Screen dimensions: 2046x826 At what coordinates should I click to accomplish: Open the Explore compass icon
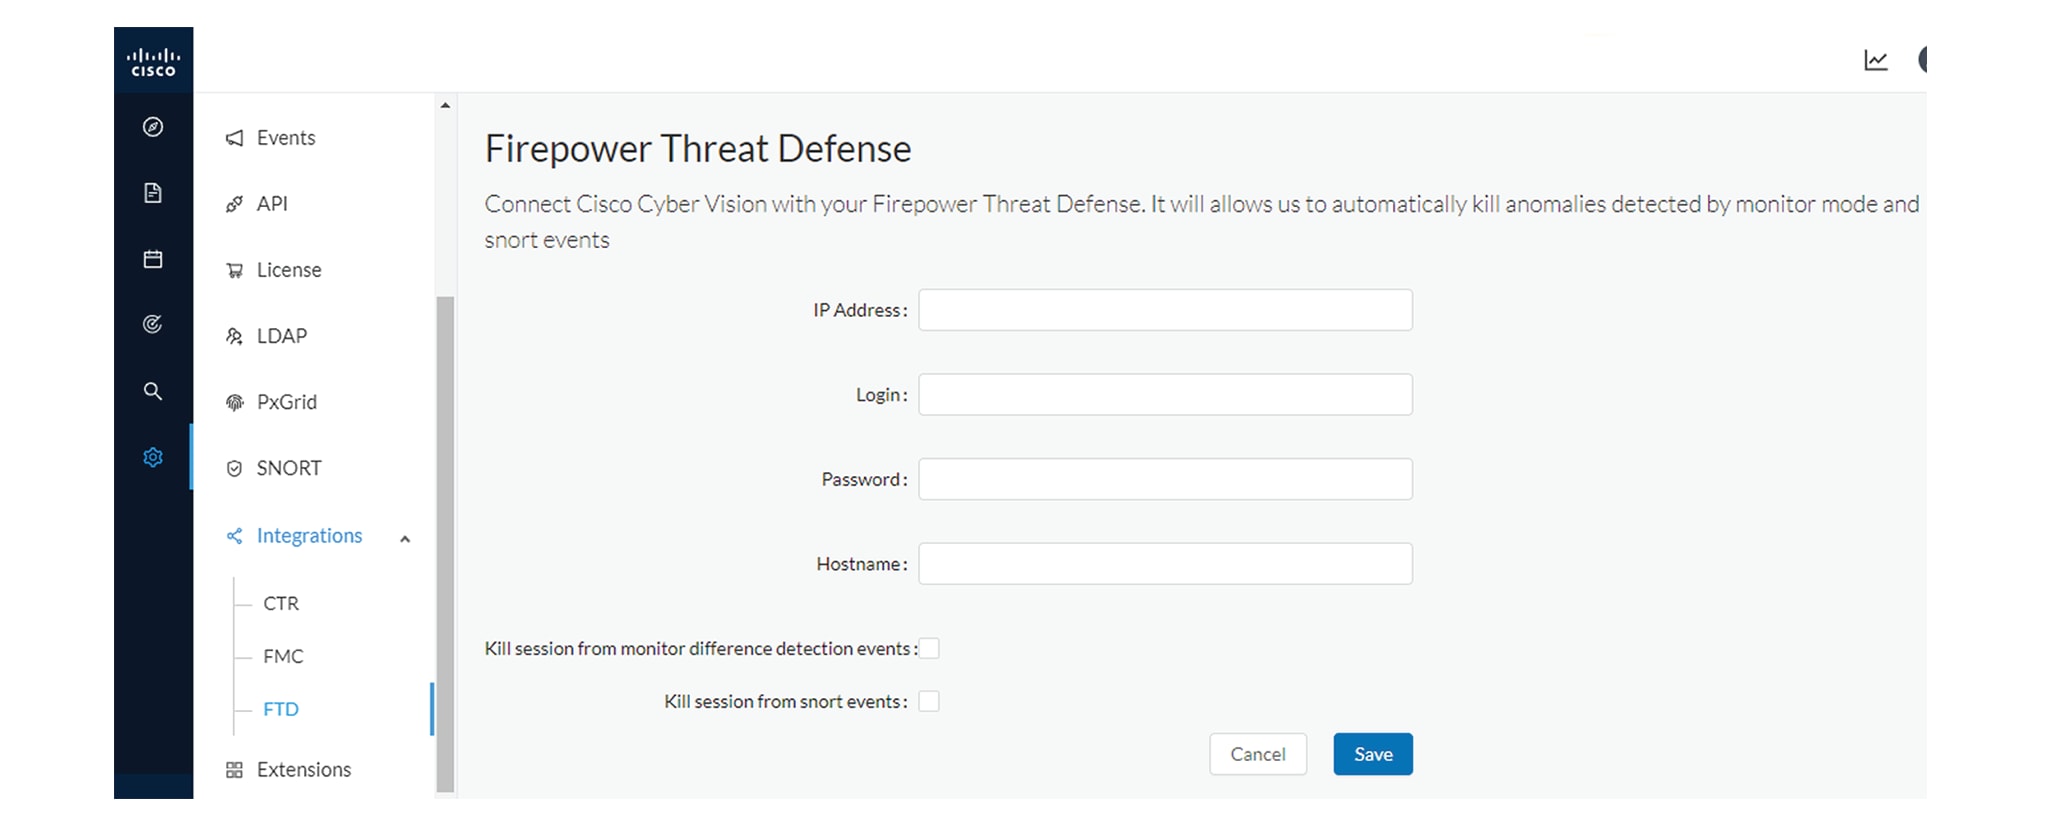coord(153,127)
